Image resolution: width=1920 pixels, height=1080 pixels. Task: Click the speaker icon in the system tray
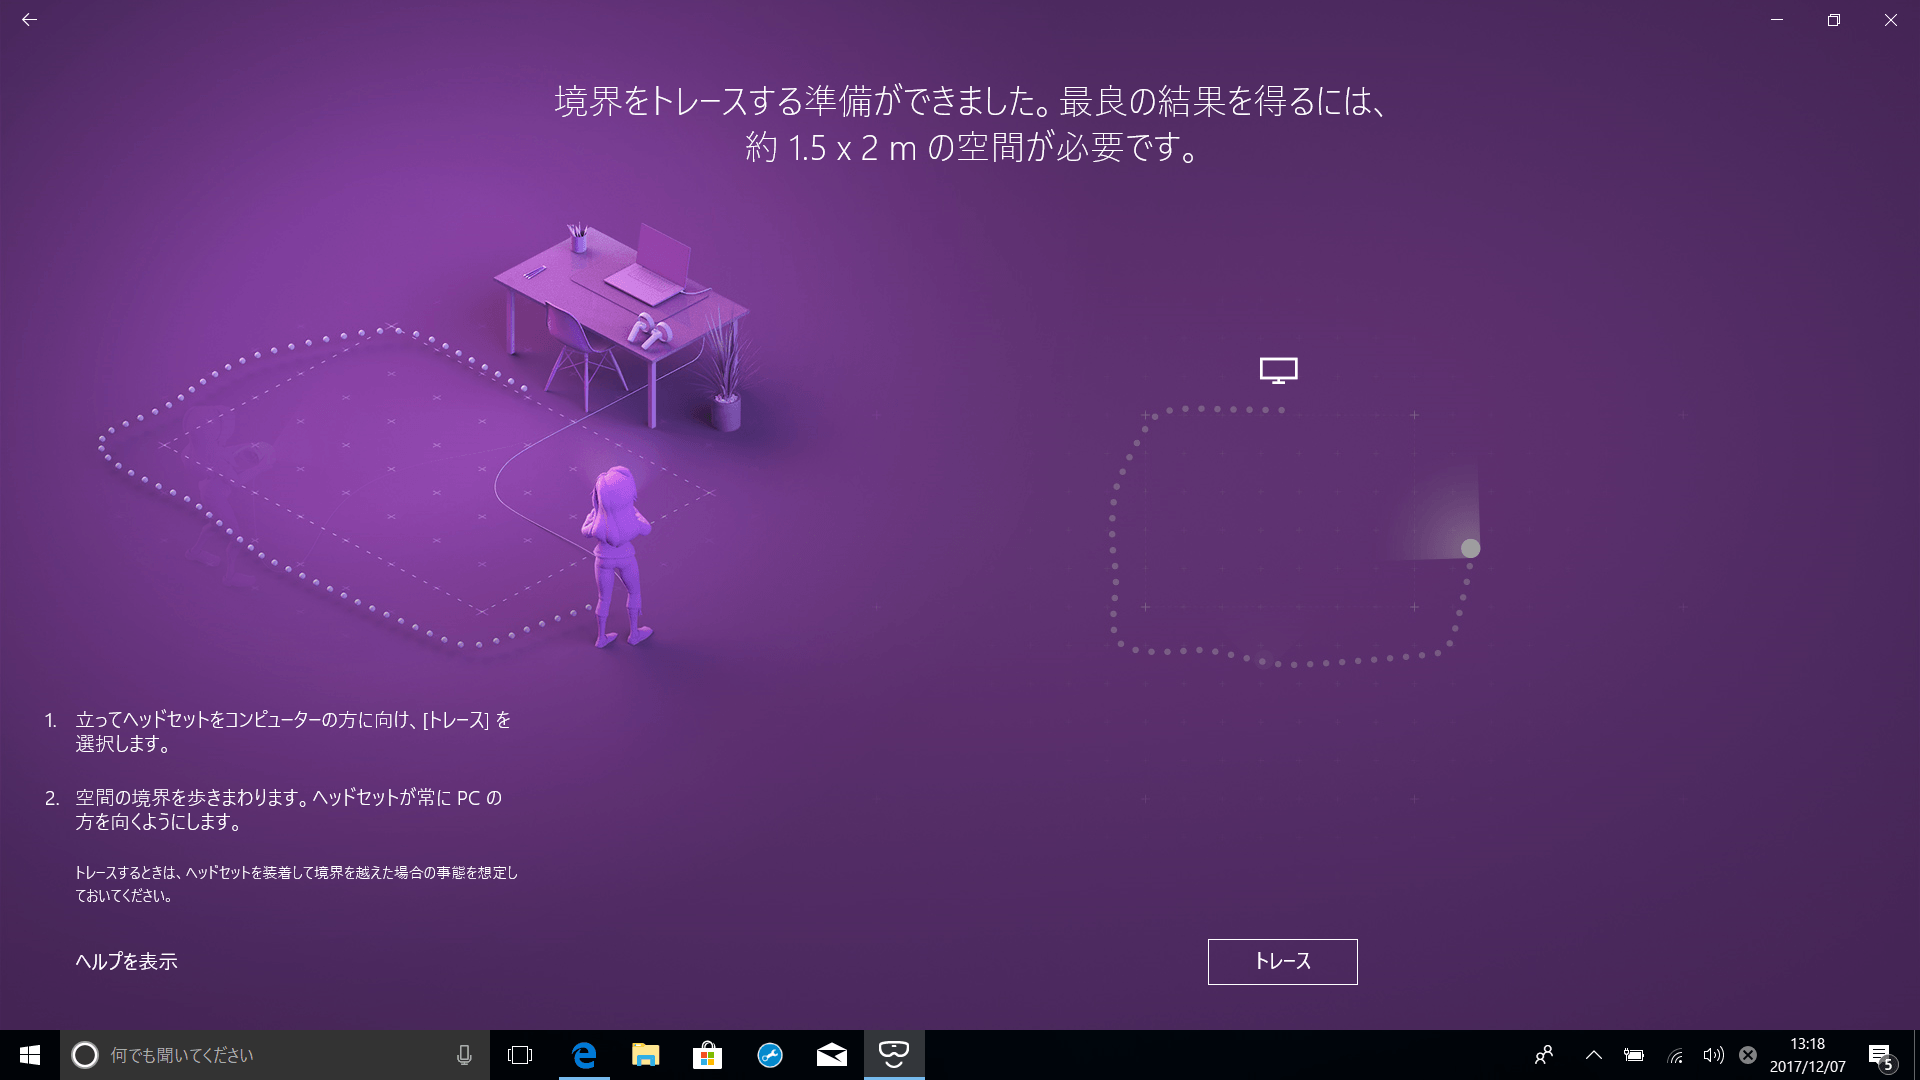tap(1713, 1055)
